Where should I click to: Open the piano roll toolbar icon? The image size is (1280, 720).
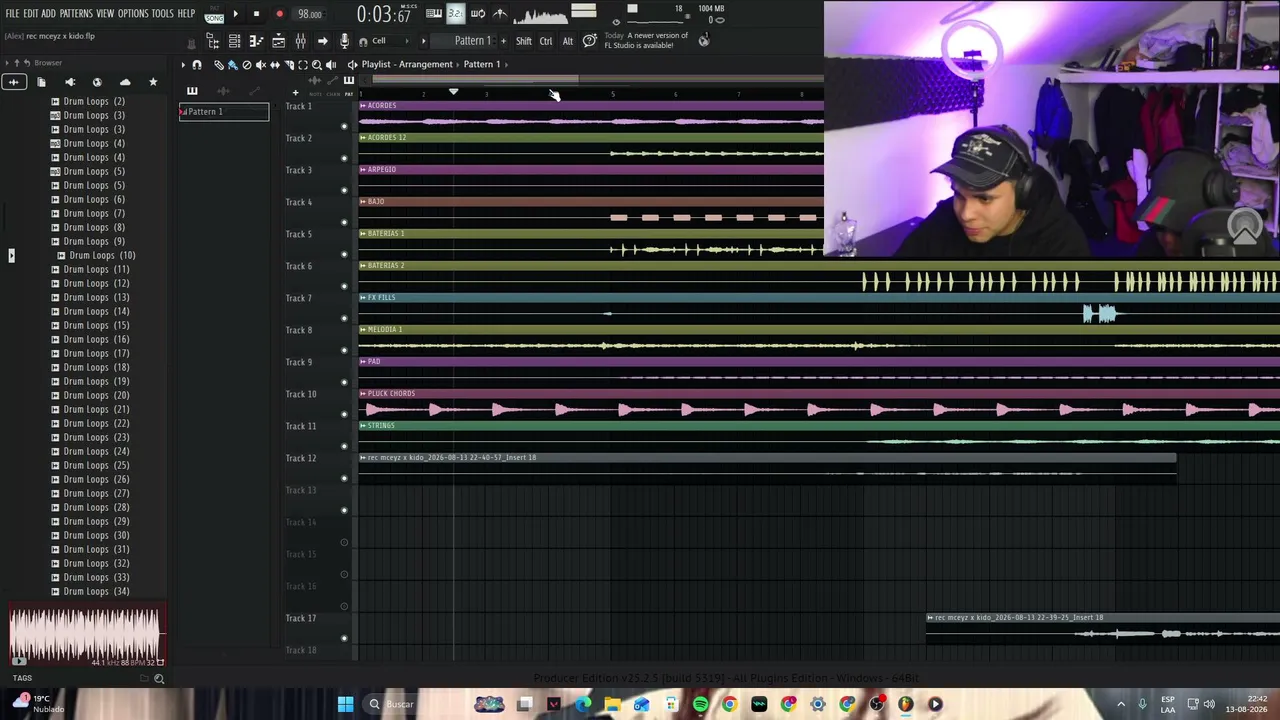(256, 41)
